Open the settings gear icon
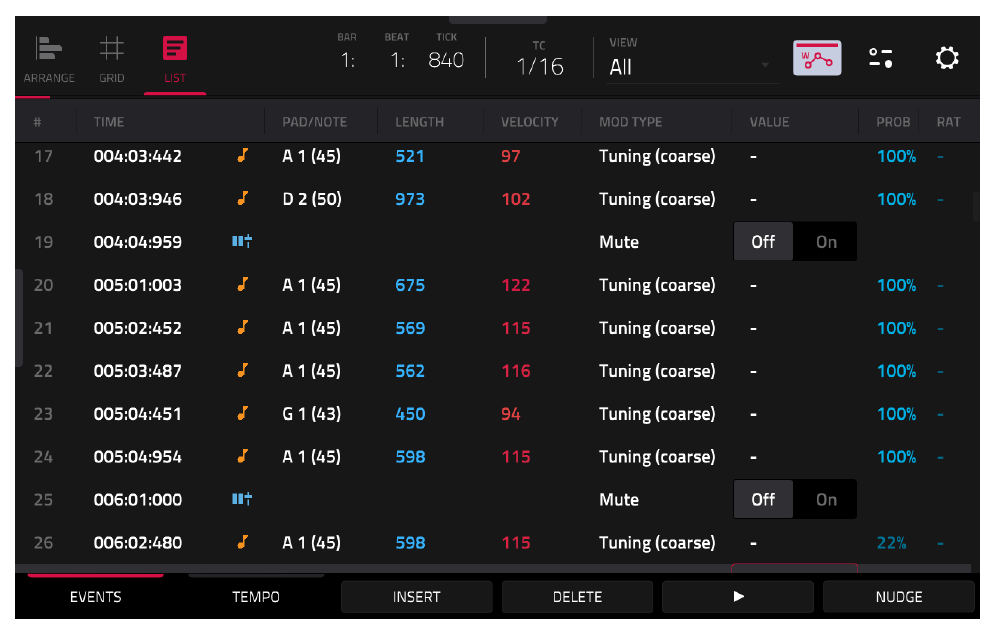Image resolution: width=996 pixels, height=636 pixels. click(x=946, y=58)
